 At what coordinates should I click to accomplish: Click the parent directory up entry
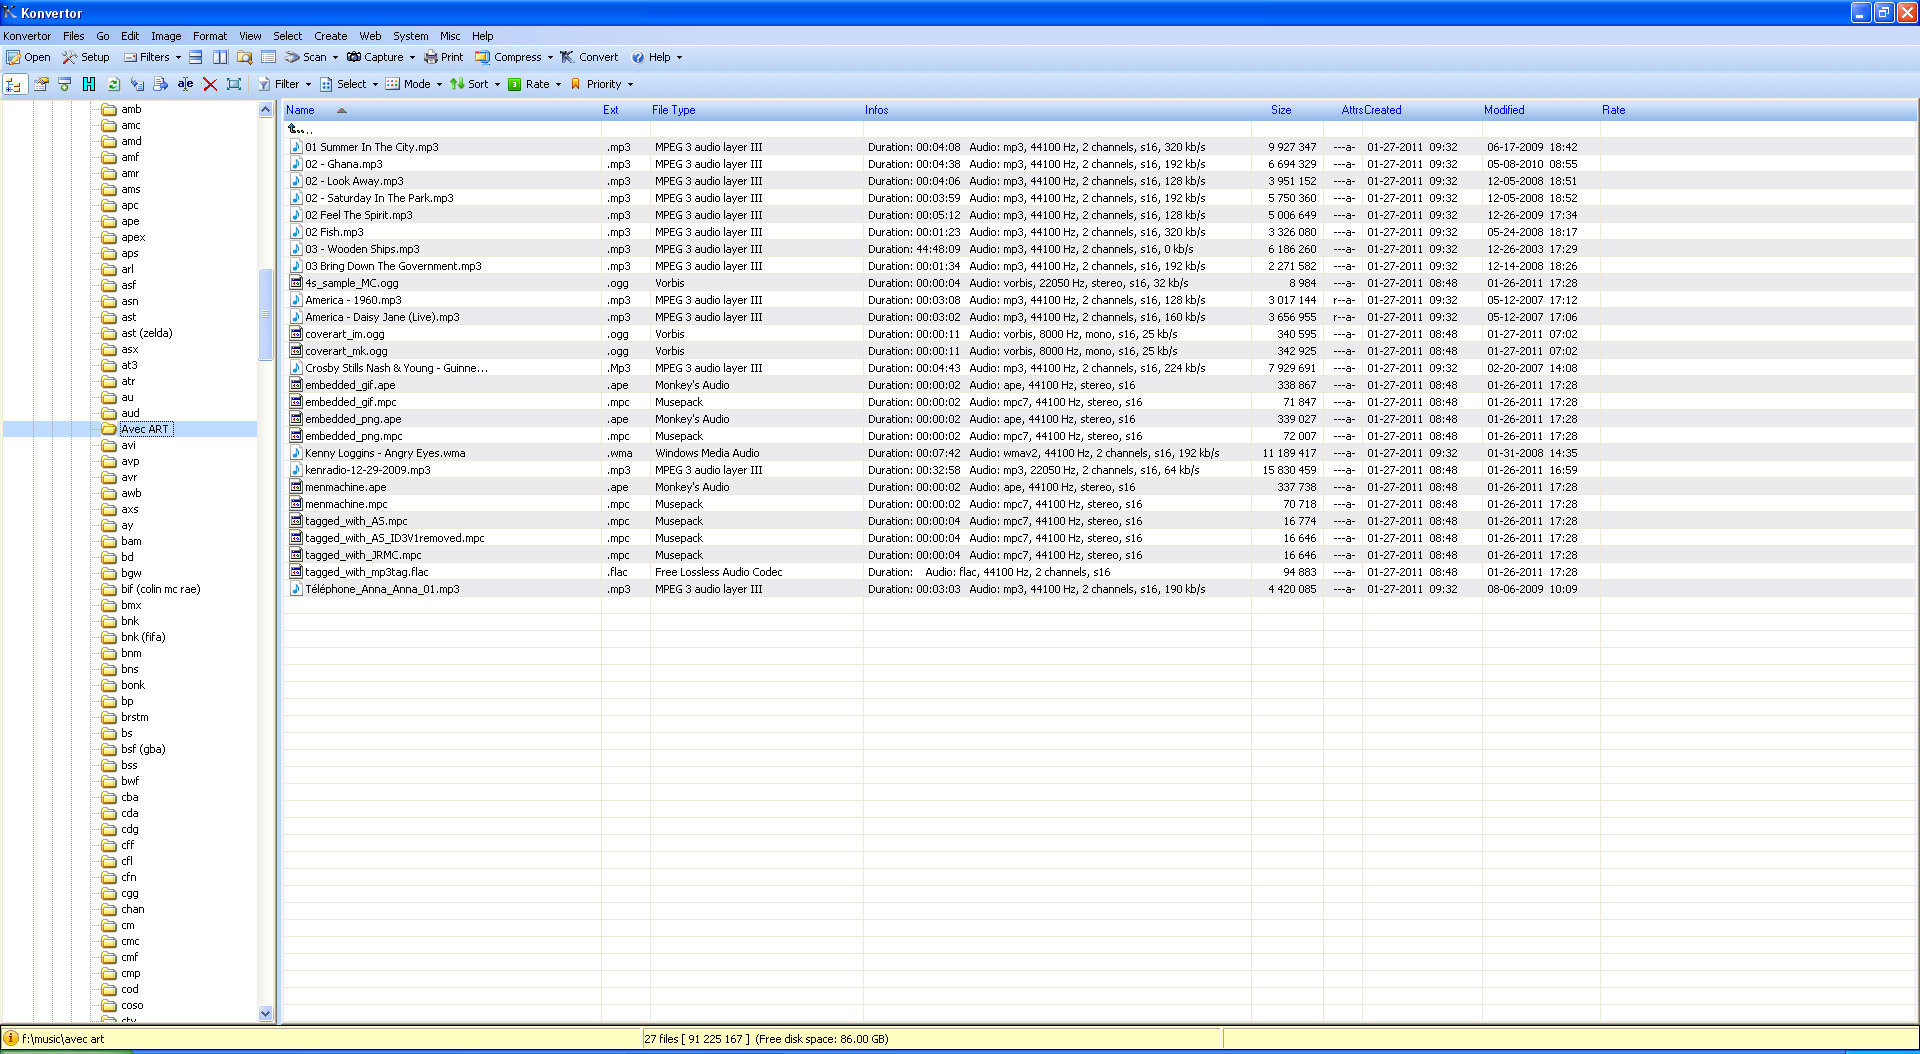300,129
